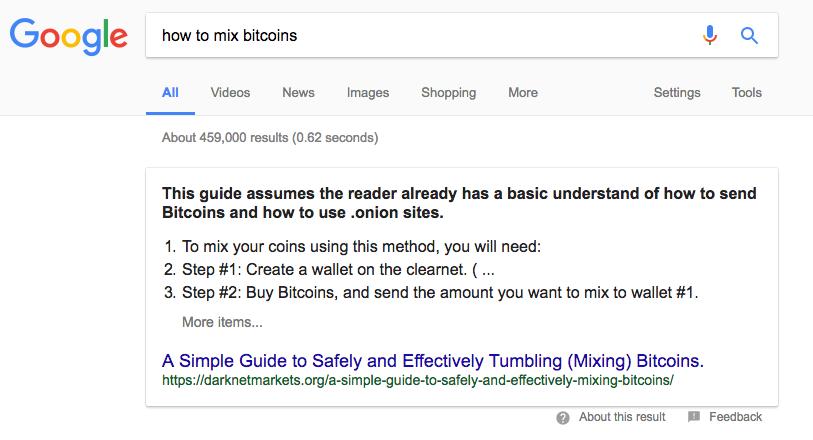Open the Settings dropdown
Image resolution: width=813 pixels, height=440 pixels.
tap(677, 93)
